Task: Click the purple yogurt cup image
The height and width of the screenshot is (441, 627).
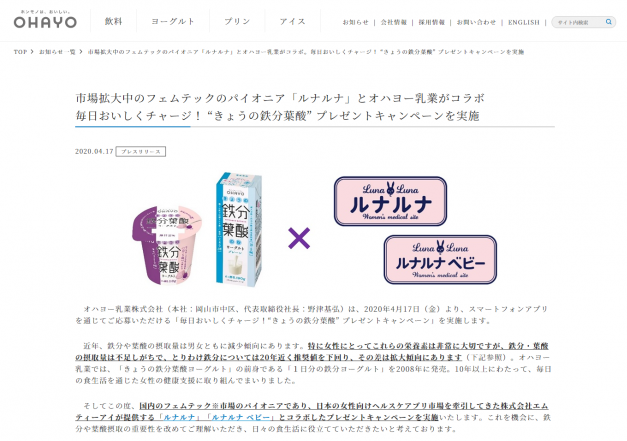Action: (x=167, y=245)
